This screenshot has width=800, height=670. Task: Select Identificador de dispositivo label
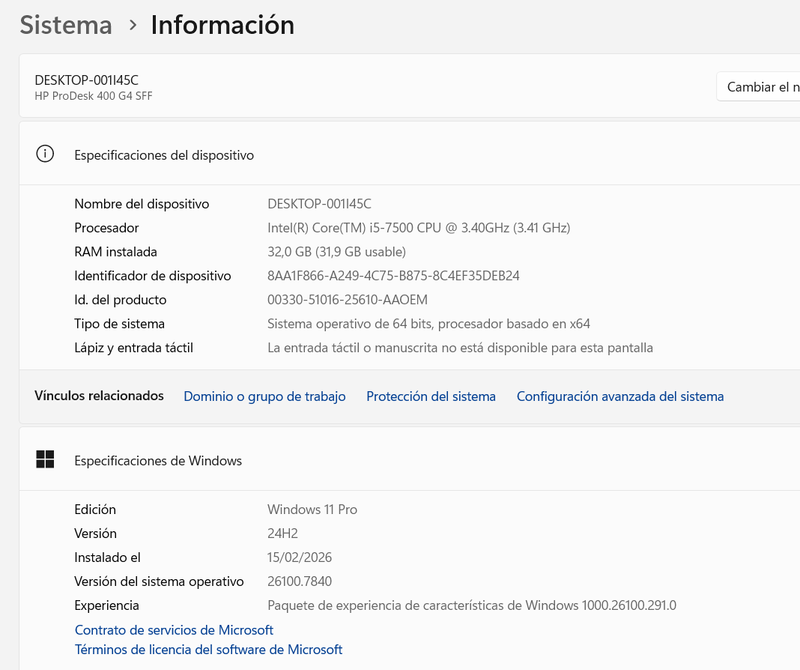tap(153, 276)
